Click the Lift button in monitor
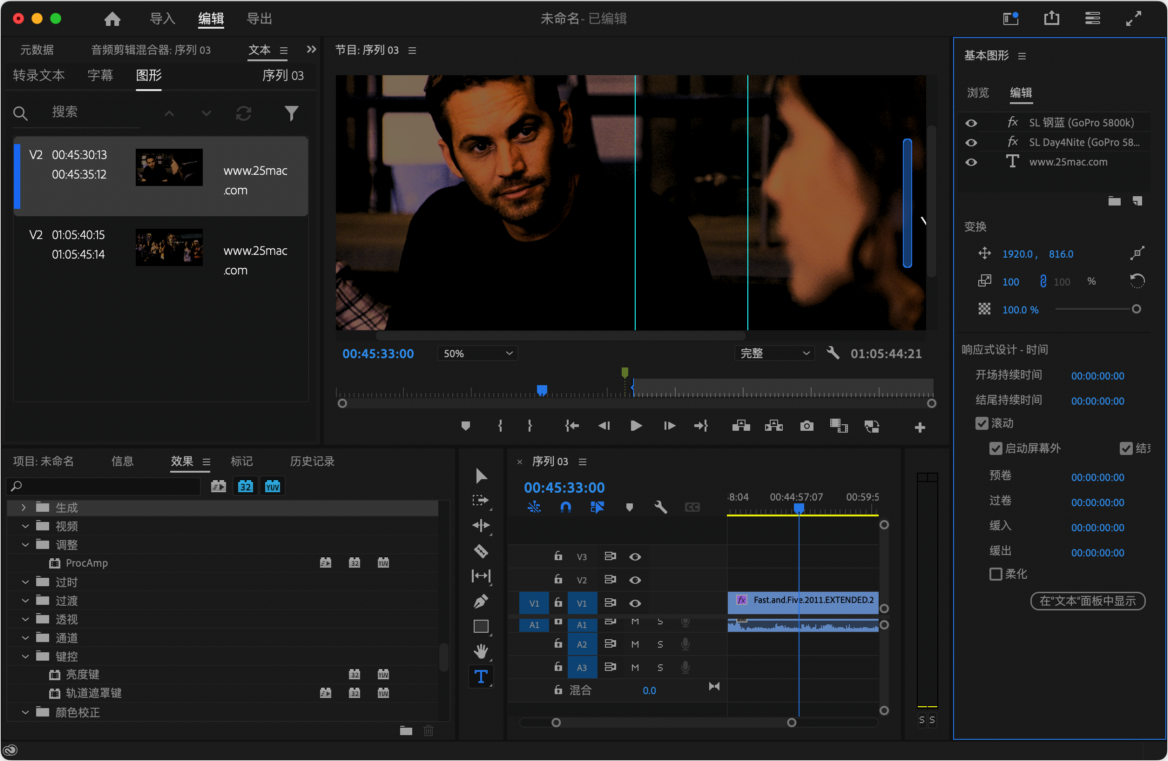Viewport: 1168px width, 761px height. coord(740,426)
